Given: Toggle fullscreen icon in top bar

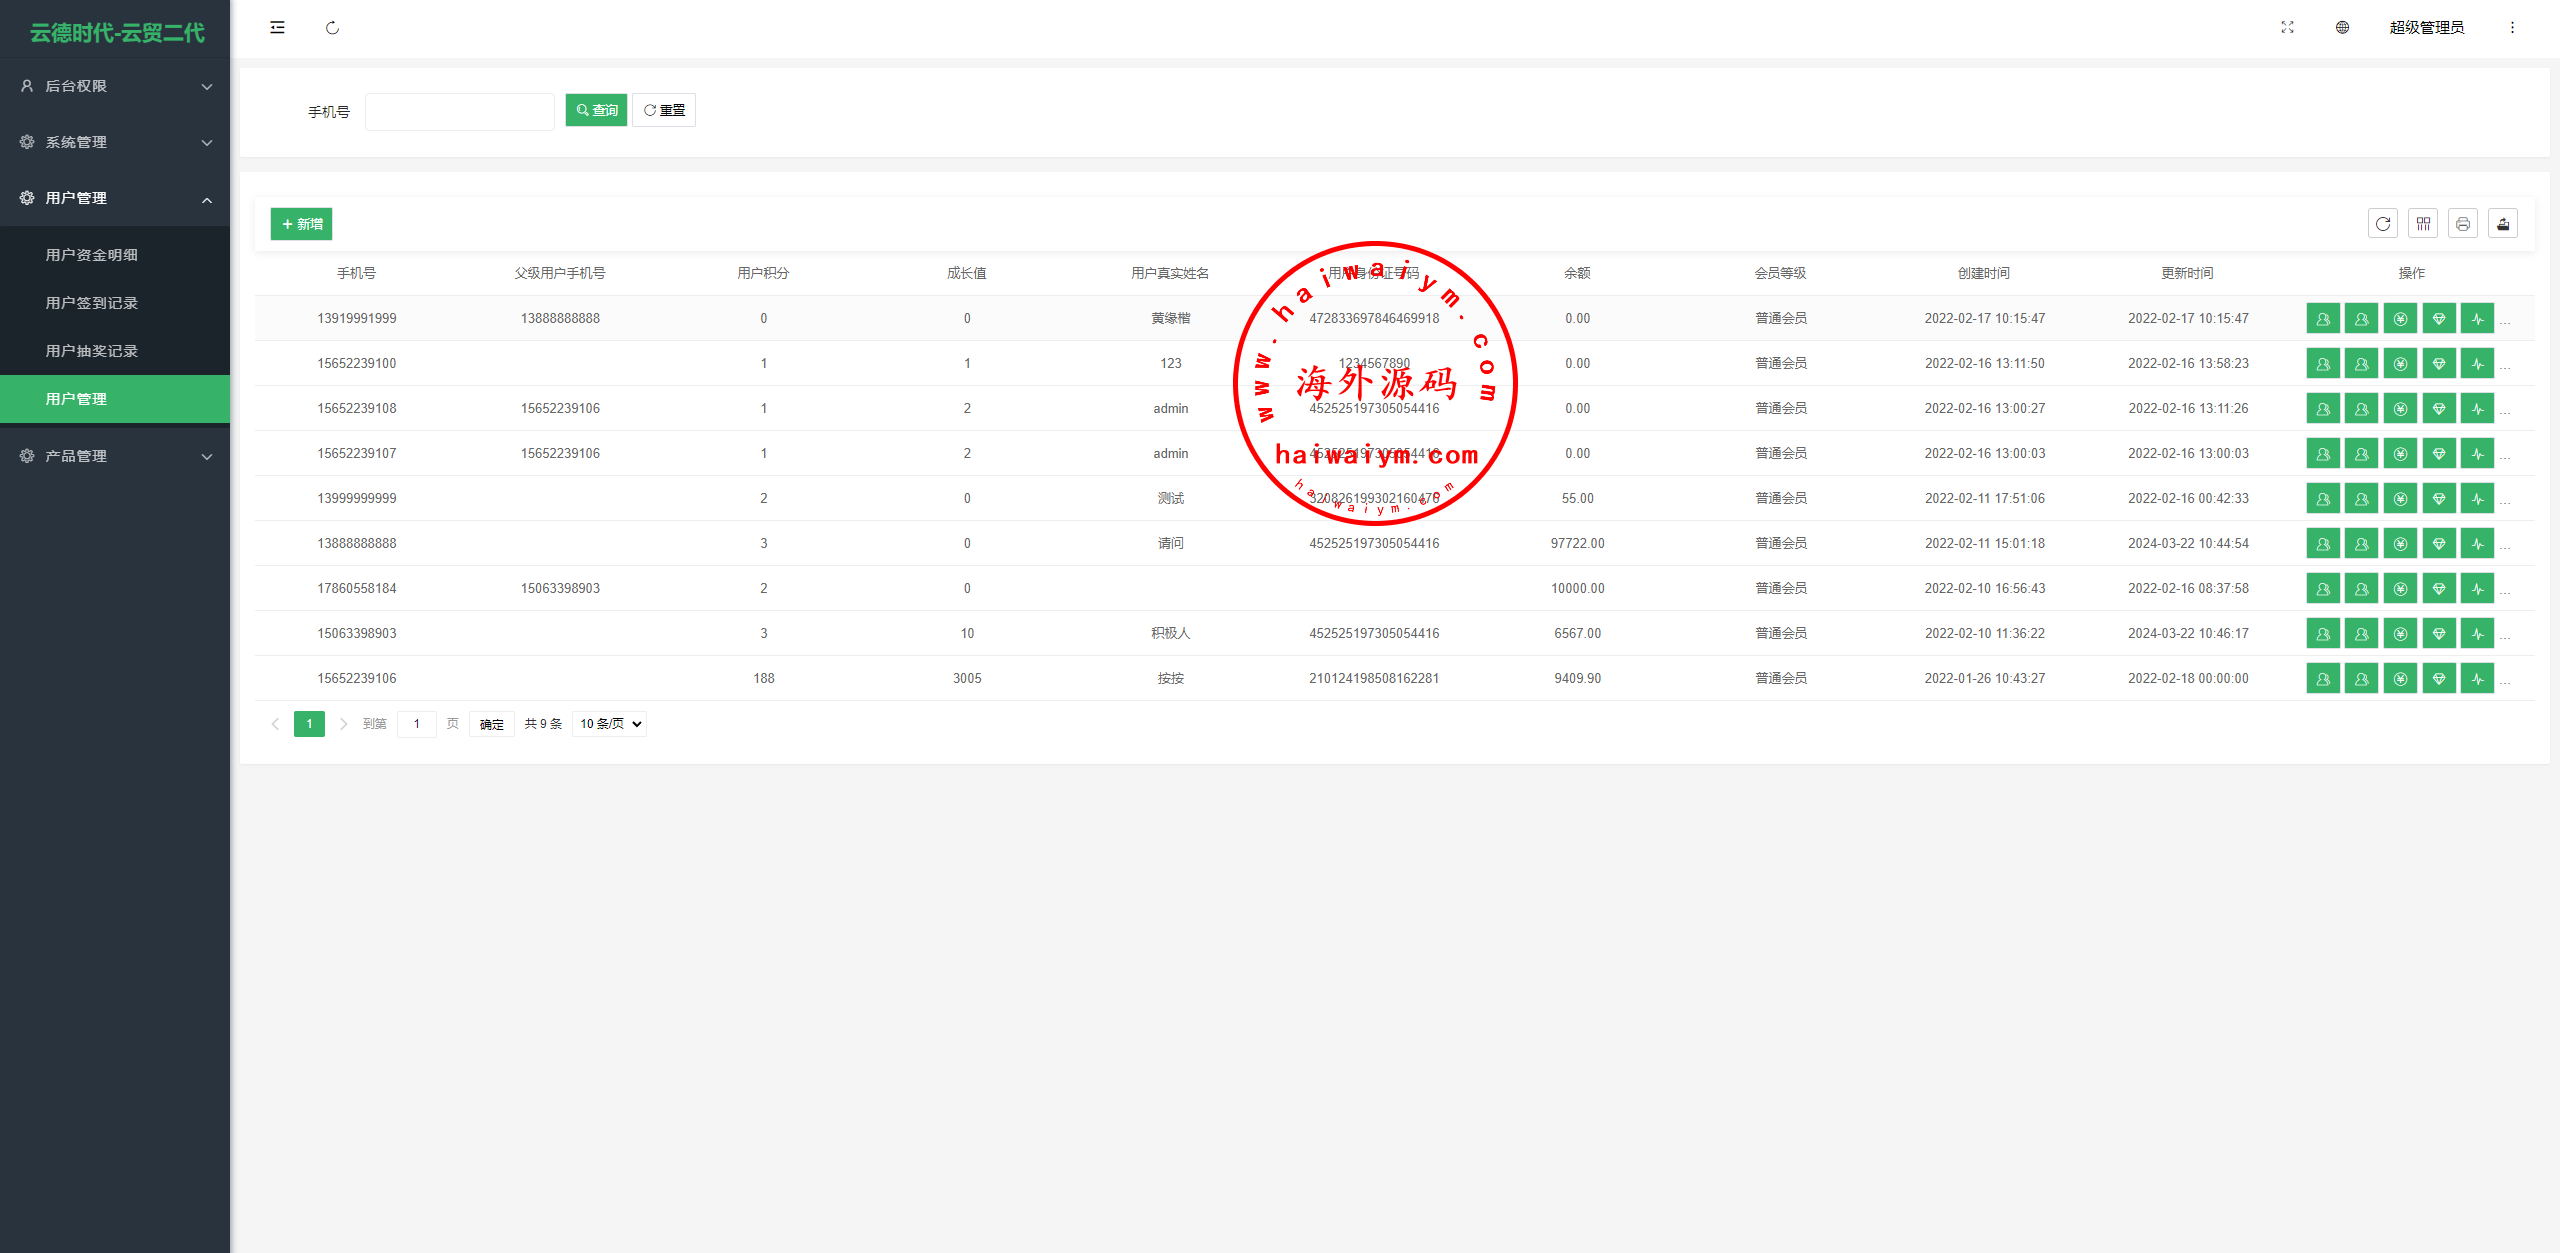Looking at the screenshot, I should coord(2287,28).
